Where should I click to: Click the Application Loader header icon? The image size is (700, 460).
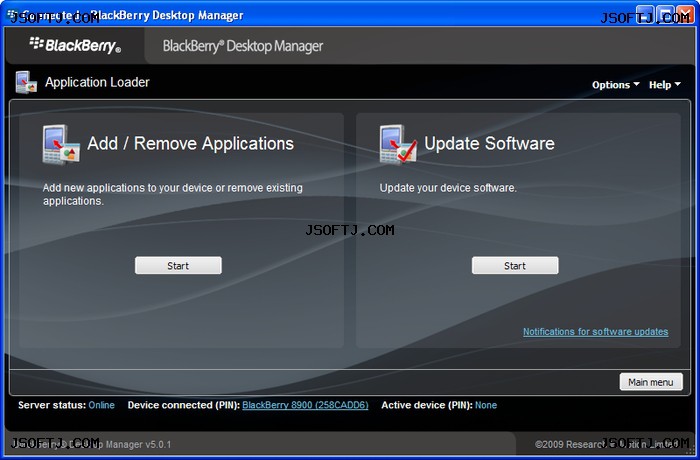(26, 82)
